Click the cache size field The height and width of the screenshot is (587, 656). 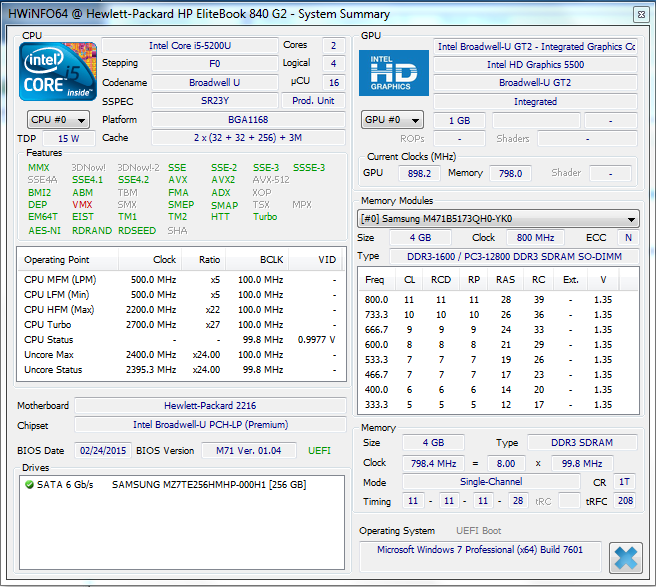pos(248,138)
